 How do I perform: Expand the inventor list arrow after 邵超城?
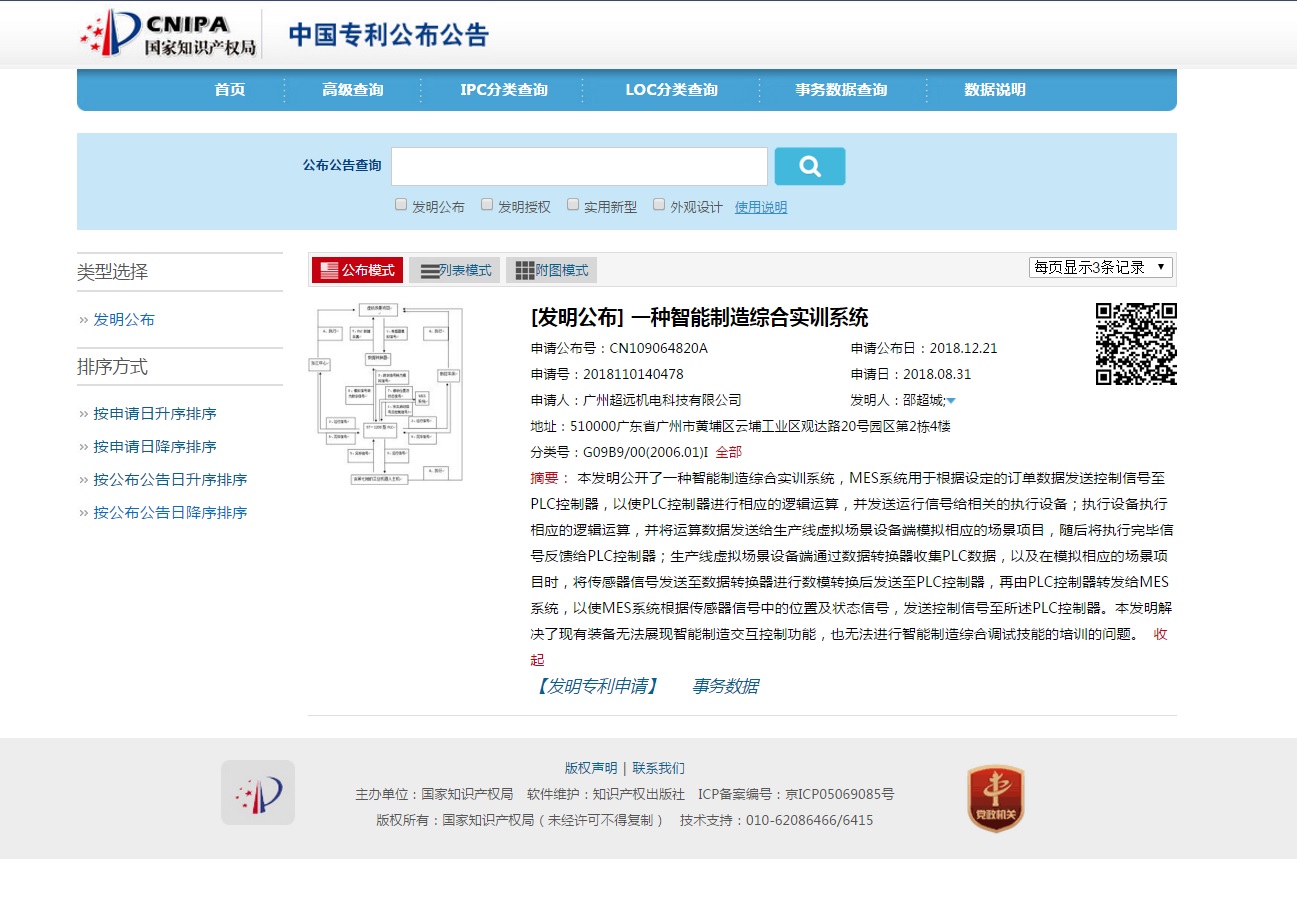tap(951, 401)
